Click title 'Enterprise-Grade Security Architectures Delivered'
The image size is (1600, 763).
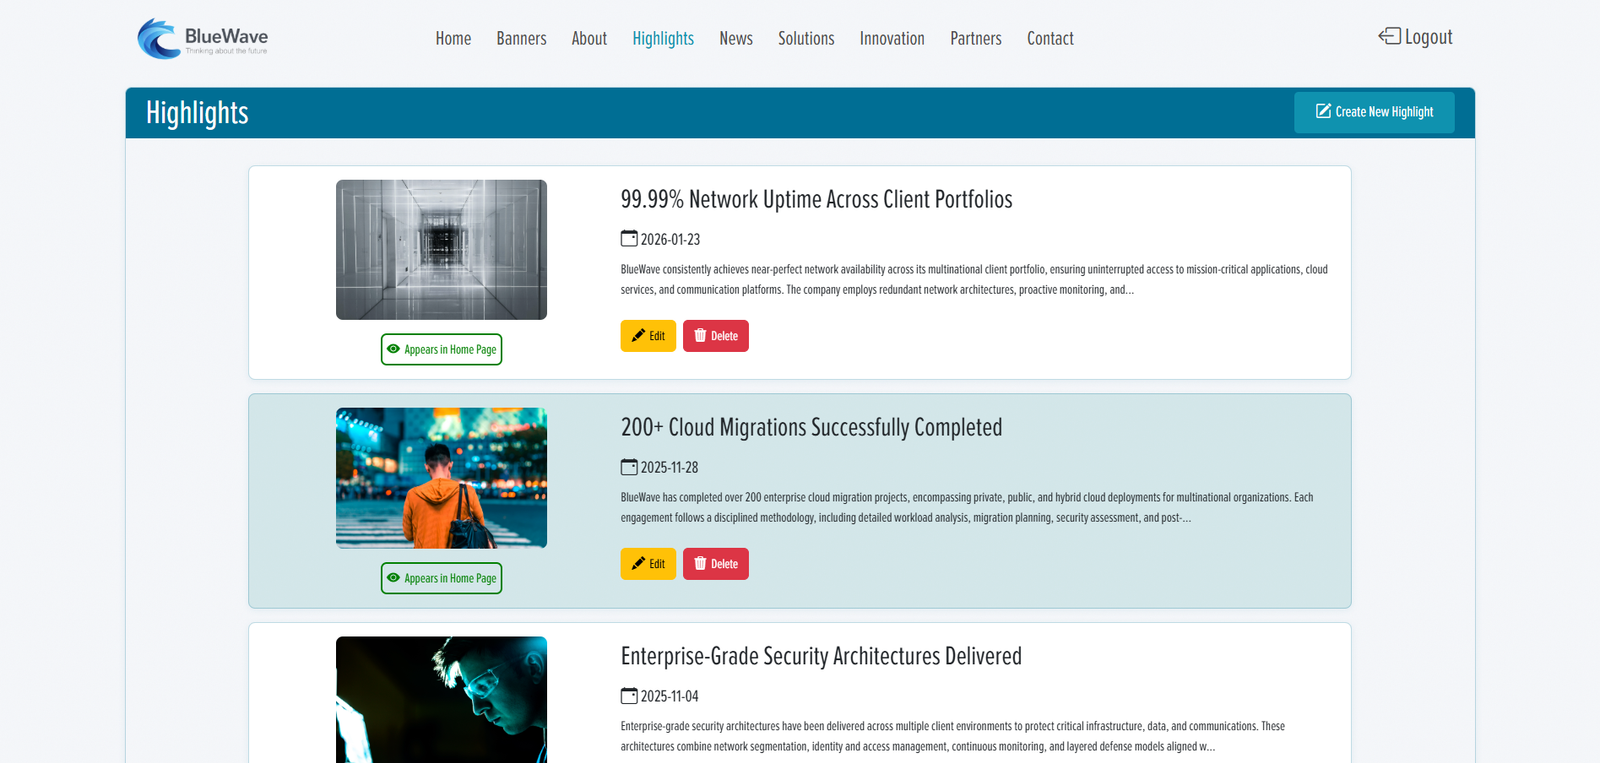coord(821,656)
